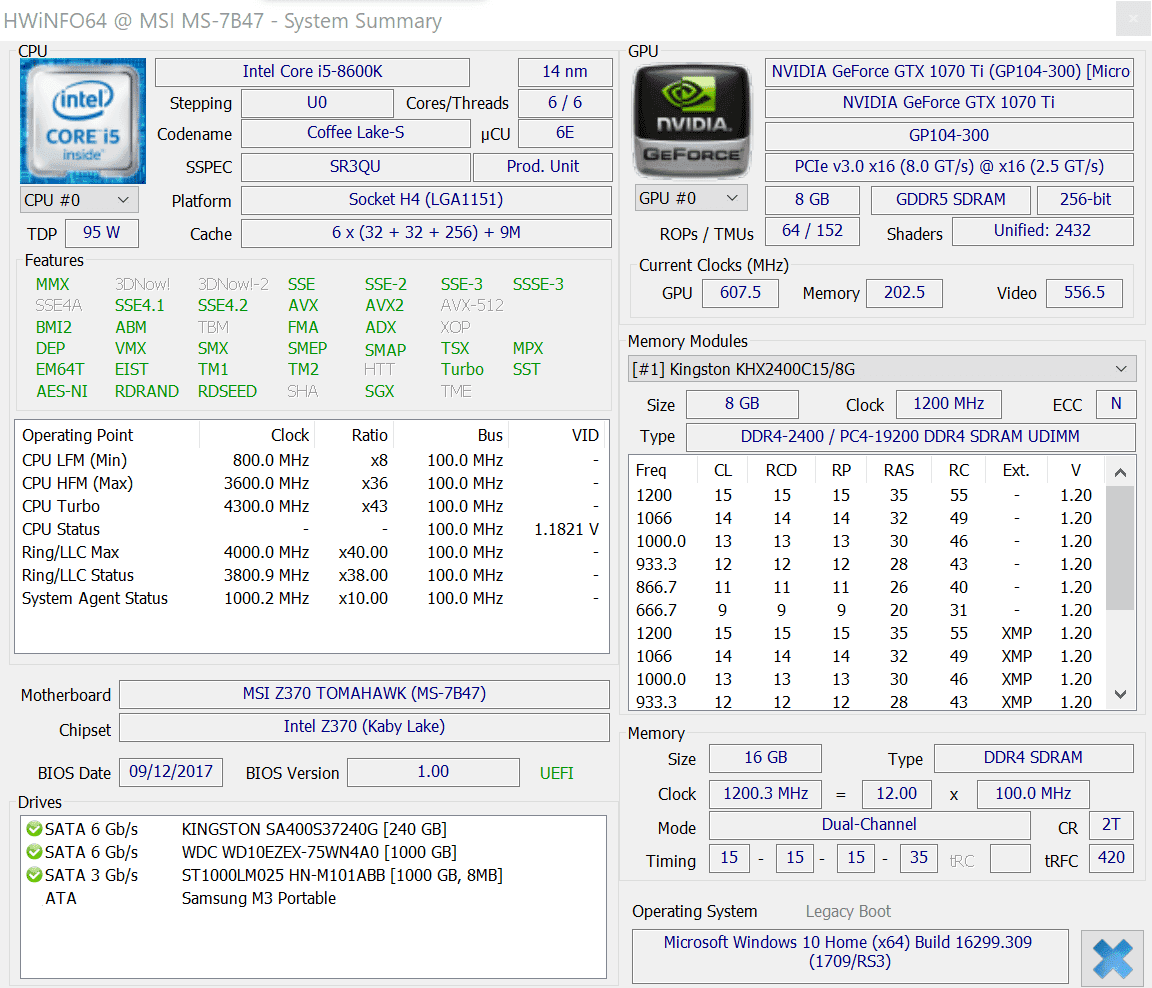The image size is (1152, 988).
Task: Click the GPU clock 607.5 value
Action: pos(741,293)
